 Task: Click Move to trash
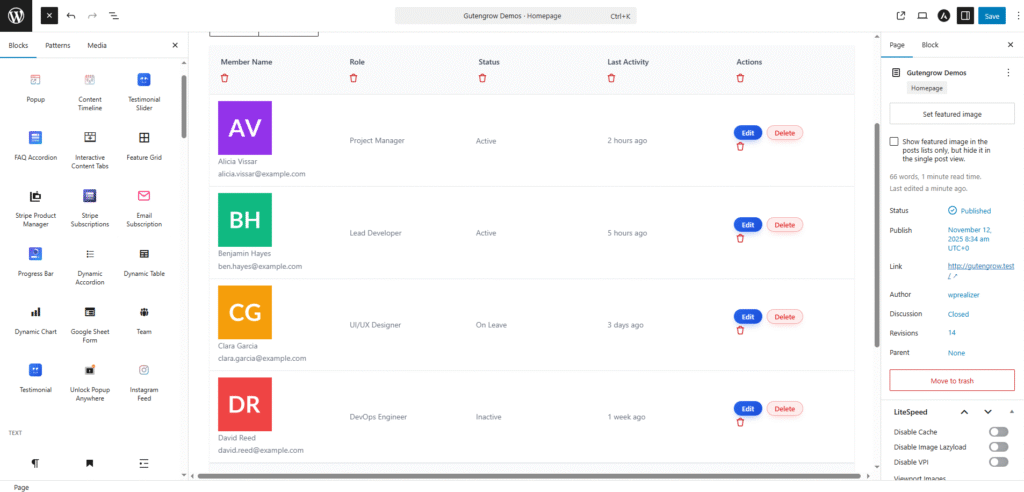952,380
